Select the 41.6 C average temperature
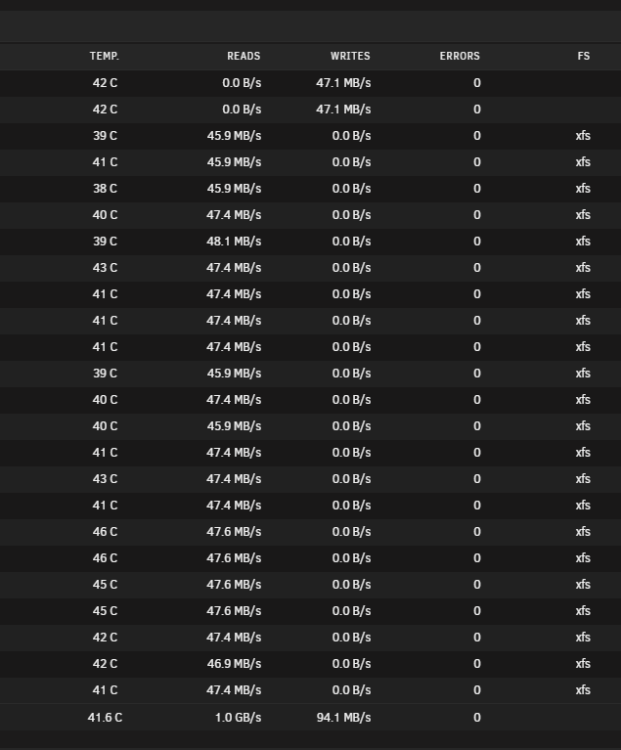 tap(105, 717)
